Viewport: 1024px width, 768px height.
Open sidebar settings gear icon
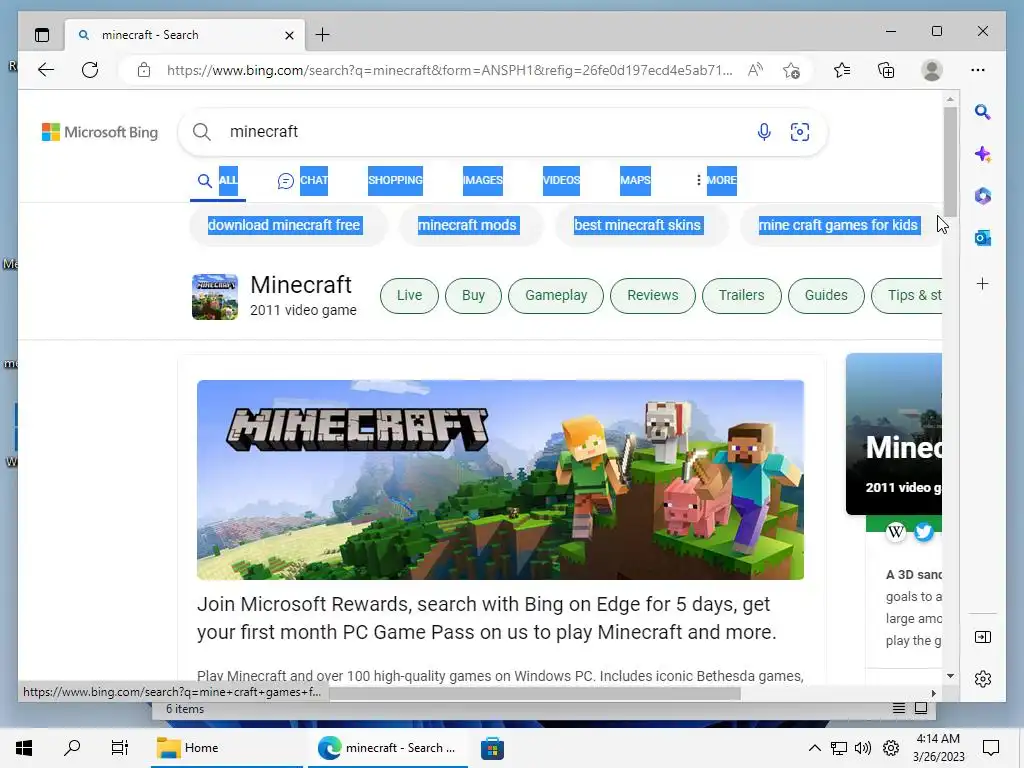pos(982,679)
